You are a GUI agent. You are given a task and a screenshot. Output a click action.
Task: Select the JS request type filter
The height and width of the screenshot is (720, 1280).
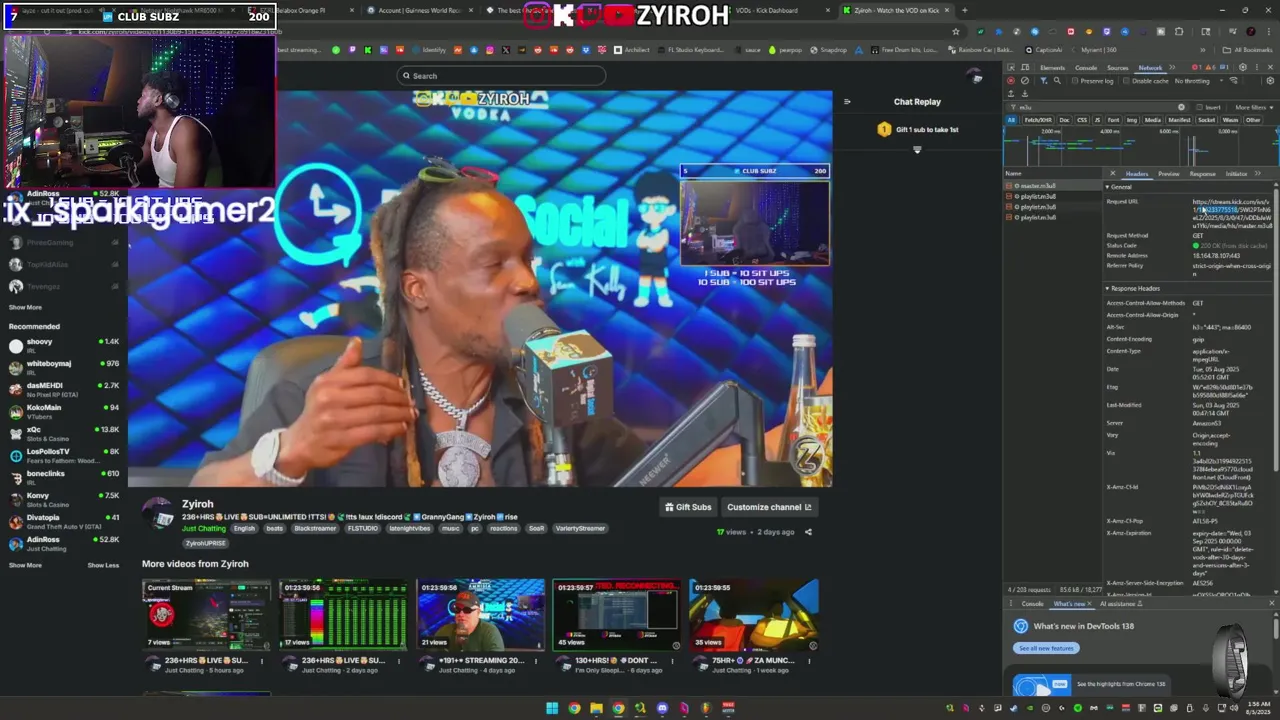tap(1098, 120)
